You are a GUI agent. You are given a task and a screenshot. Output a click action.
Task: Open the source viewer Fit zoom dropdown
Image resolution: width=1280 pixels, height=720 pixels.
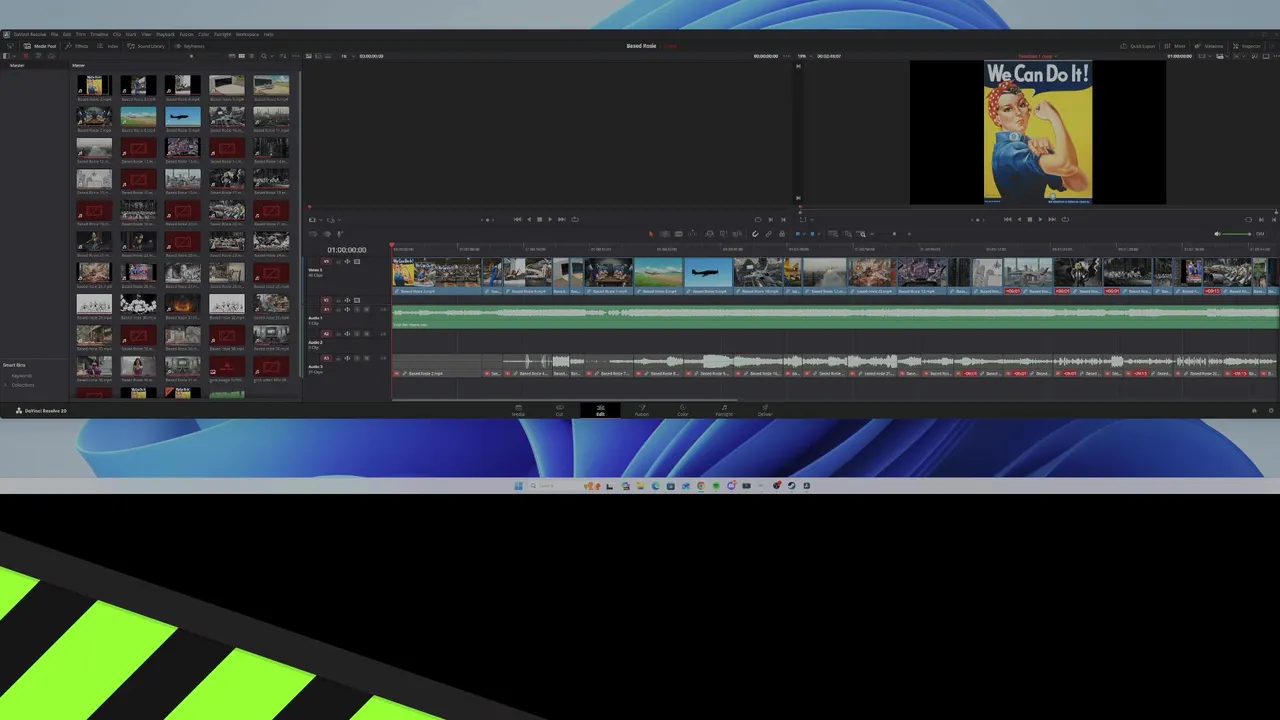347,56
